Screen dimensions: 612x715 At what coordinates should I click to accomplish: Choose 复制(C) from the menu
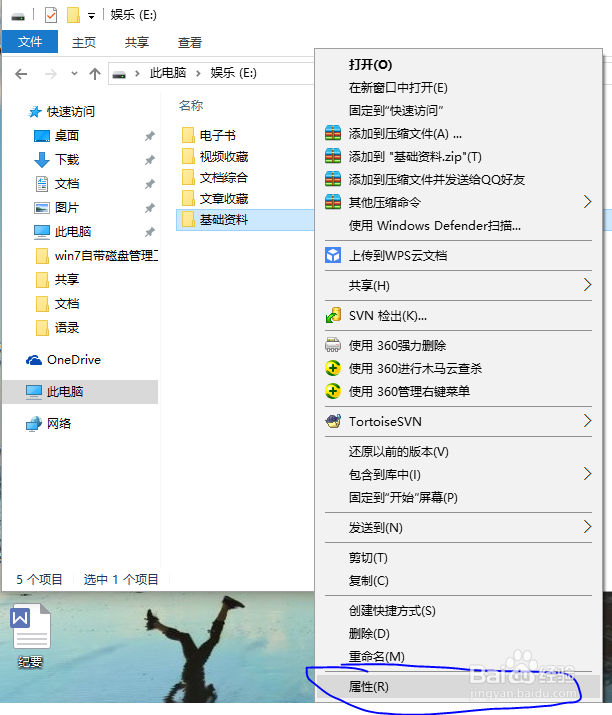click(x=458, y=581)
